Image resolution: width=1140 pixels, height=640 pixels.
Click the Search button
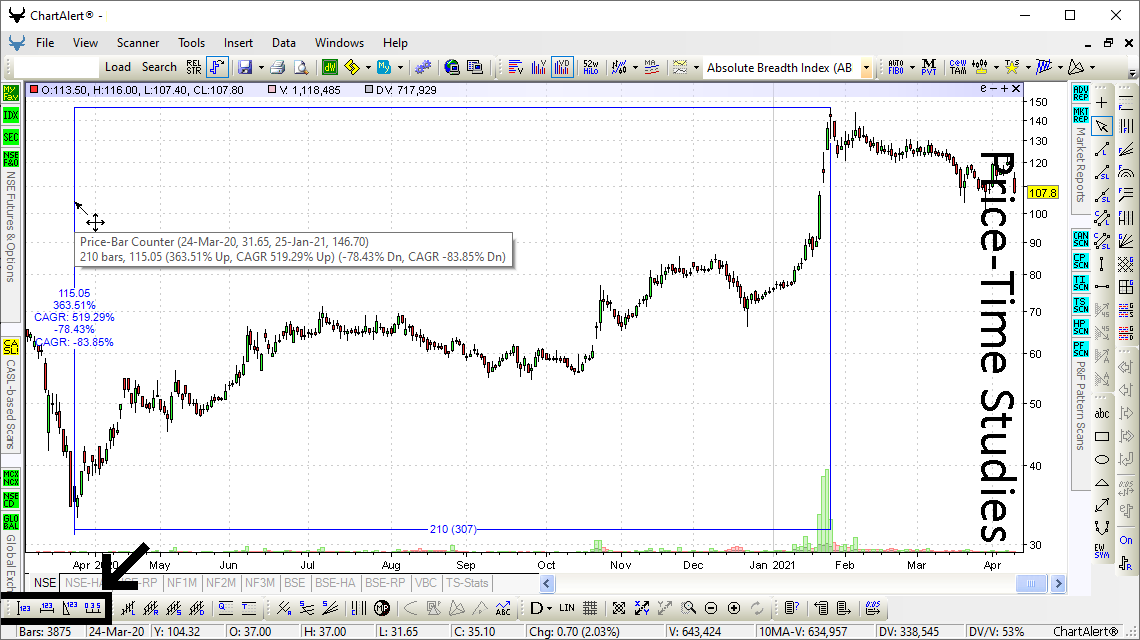tap(159, 67)
